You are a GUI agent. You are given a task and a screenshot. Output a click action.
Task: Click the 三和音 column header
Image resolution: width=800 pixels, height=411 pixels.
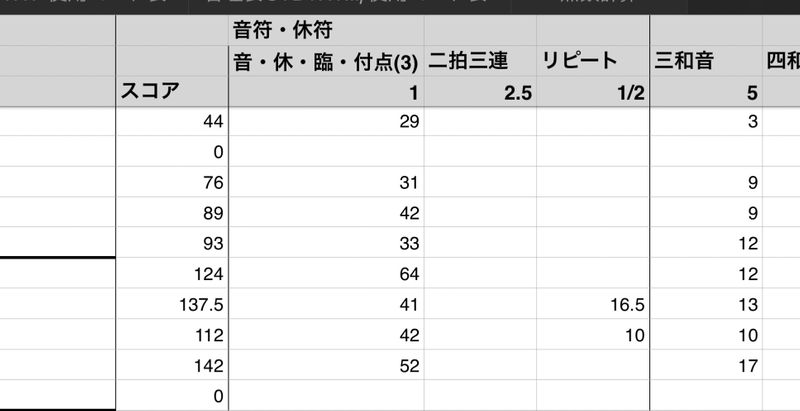(706, 60)
